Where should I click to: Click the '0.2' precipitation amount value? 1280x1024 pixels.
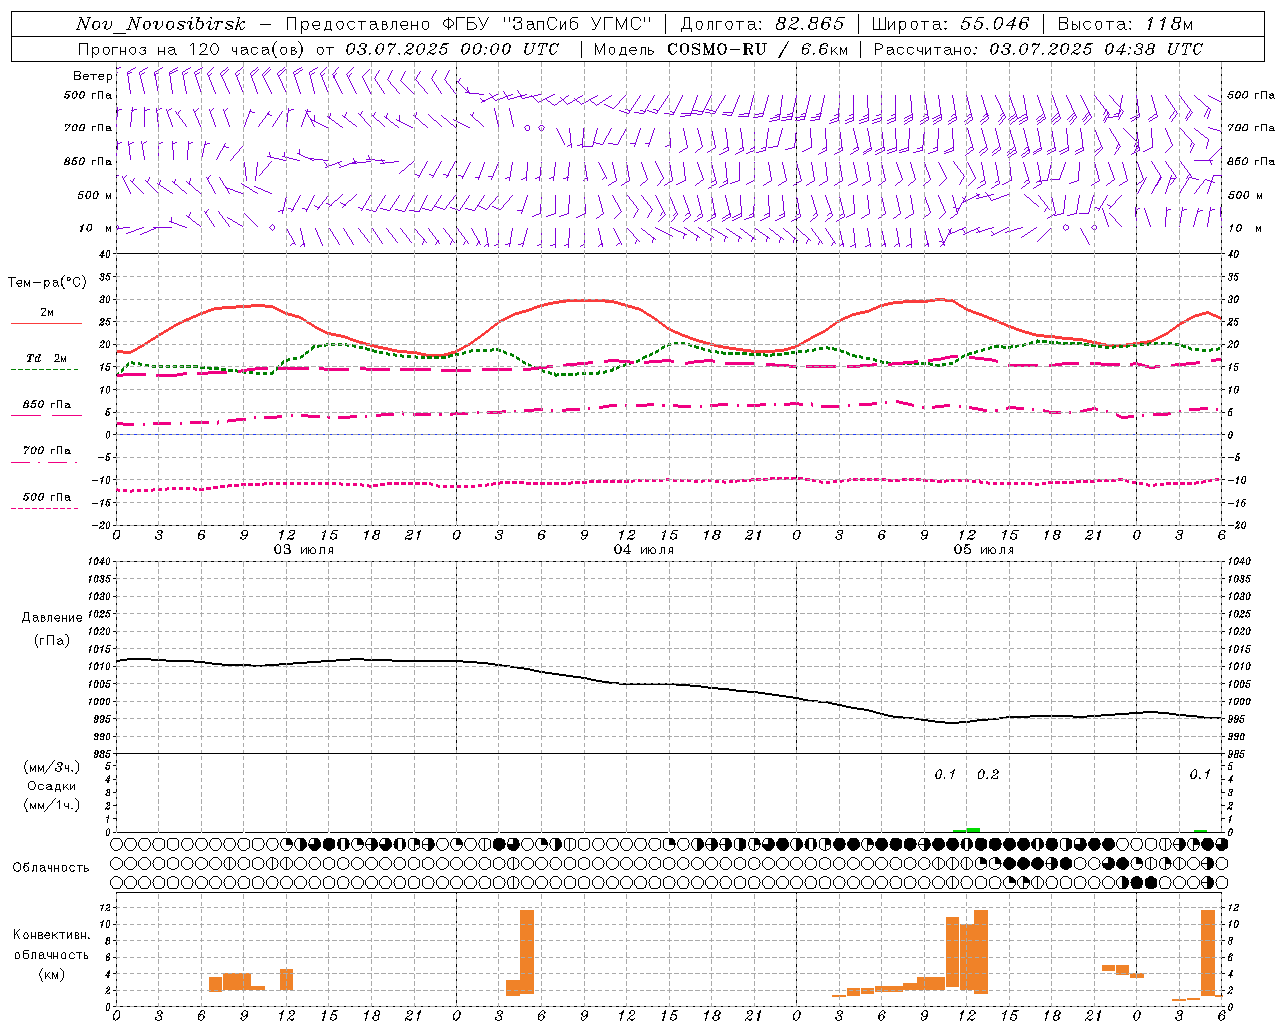pyautogui.click(x=988, y=775)
